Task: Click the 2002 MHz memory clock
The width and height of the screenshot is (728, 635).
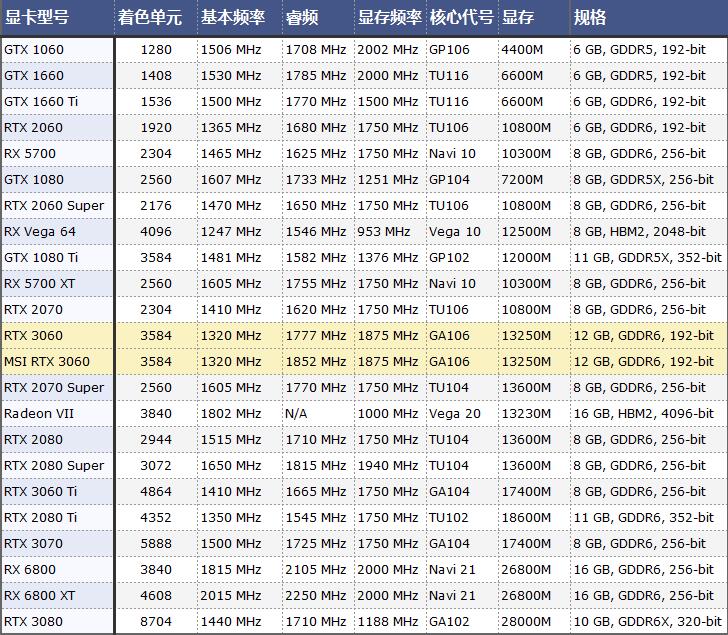Action: pos(388,50)
